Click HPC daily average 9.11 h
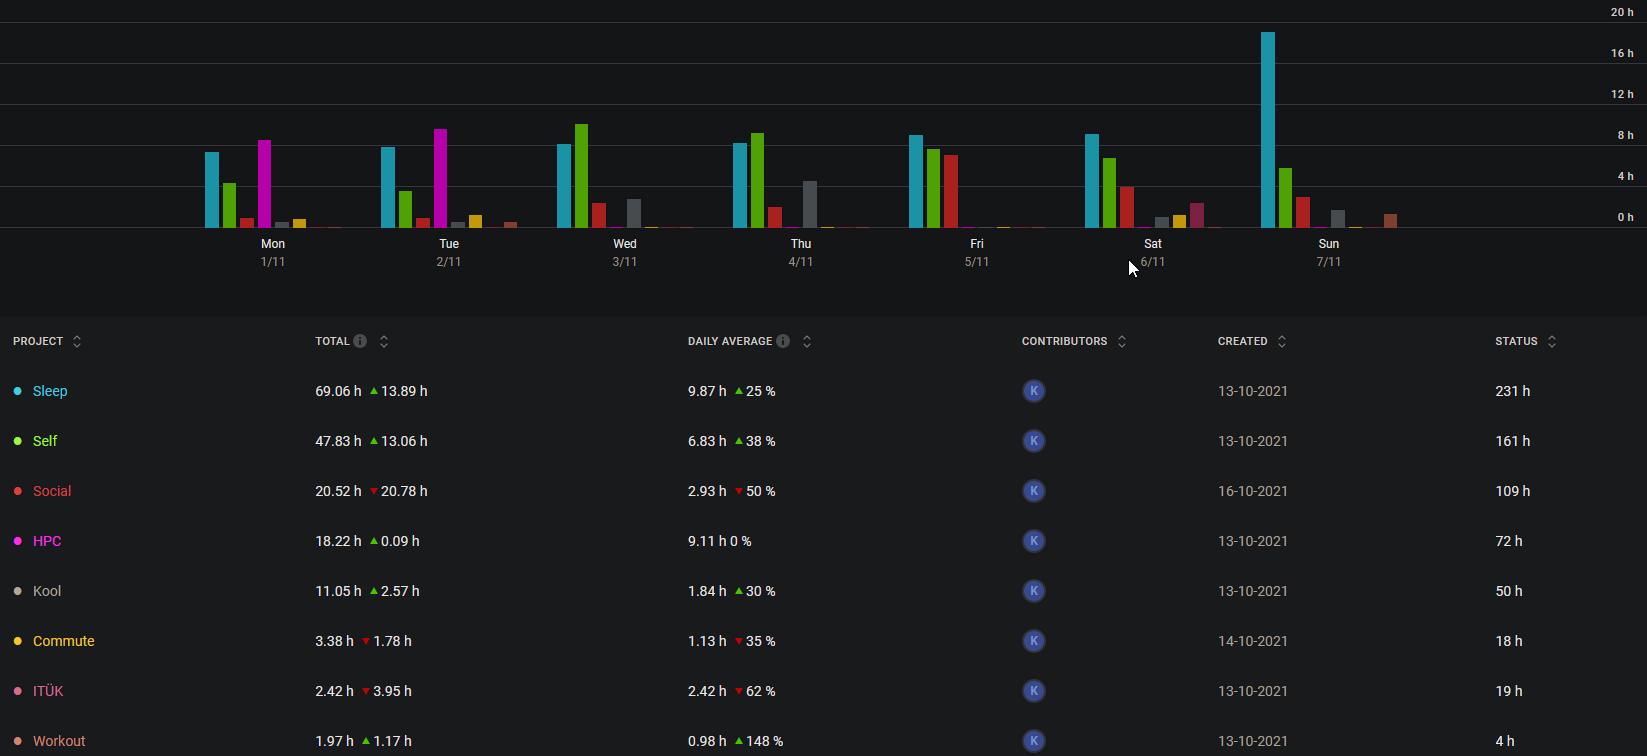 tap(707, 541)
